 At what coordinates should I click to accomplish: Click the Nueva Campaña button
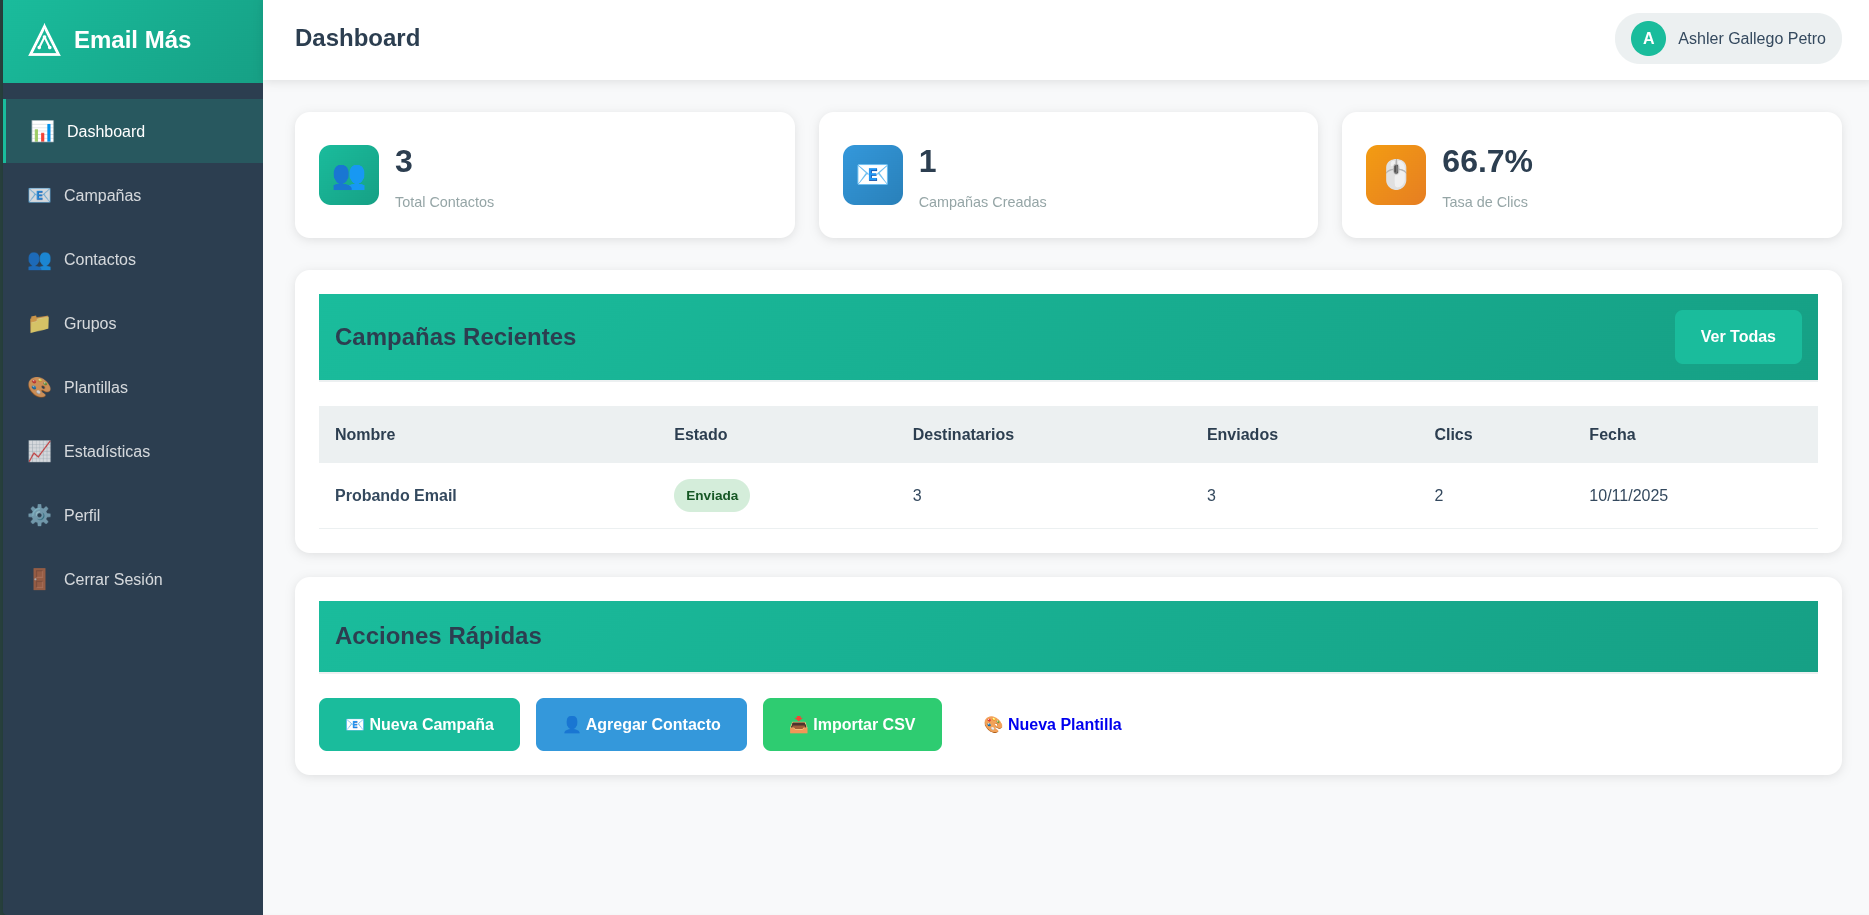pos(419,724)
